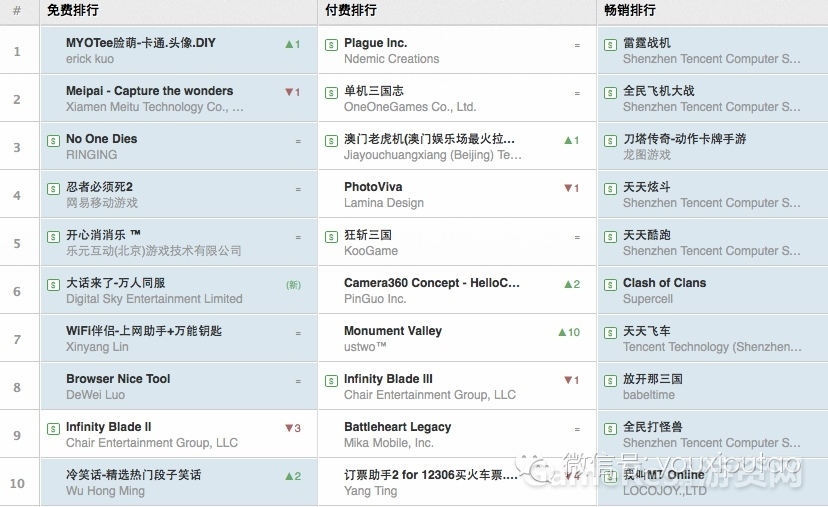This screenshot has width=828, height=507.
Task: Click in-app purchase icon beside 忍者必须死2
Action: click(x=53, y=189)
